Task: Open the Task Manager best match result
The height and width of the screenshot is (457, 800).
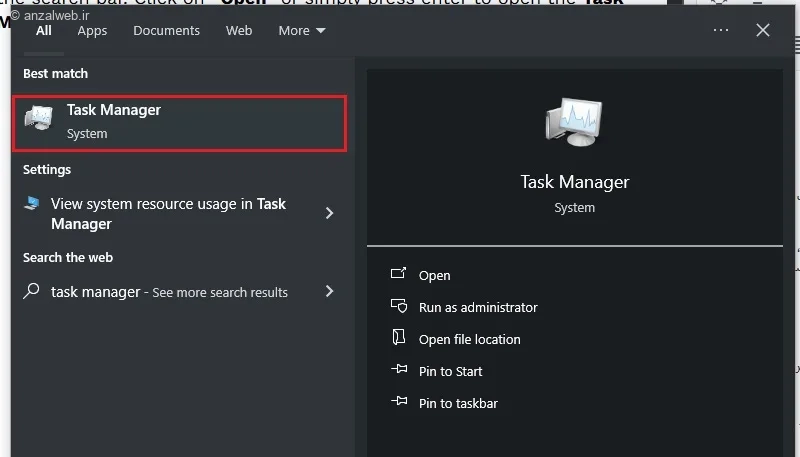Action: tap(180, 123)
